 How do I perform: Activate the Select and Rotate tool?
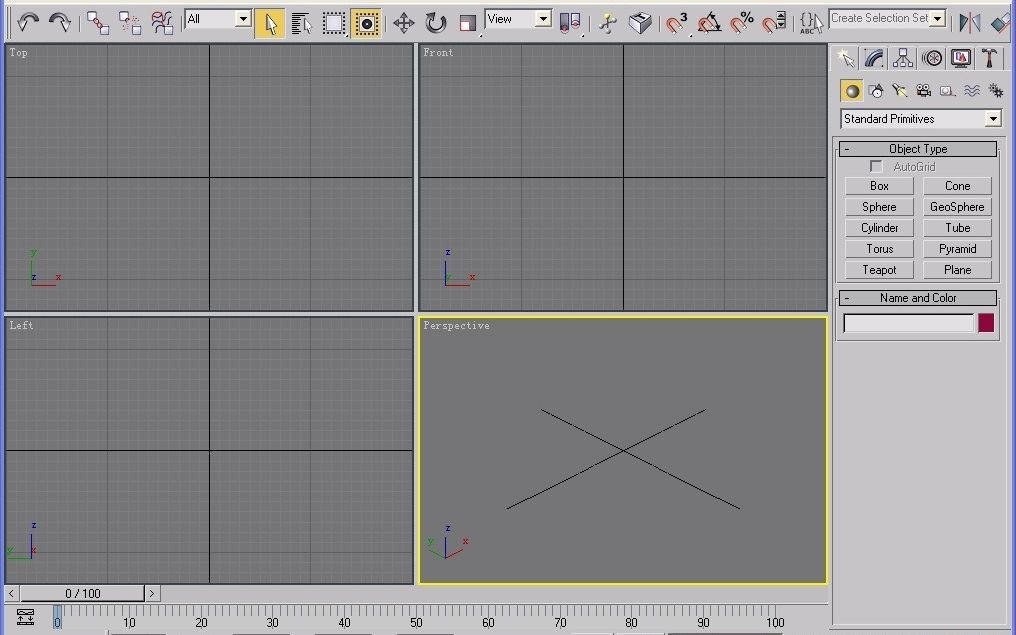coord(437,18)
